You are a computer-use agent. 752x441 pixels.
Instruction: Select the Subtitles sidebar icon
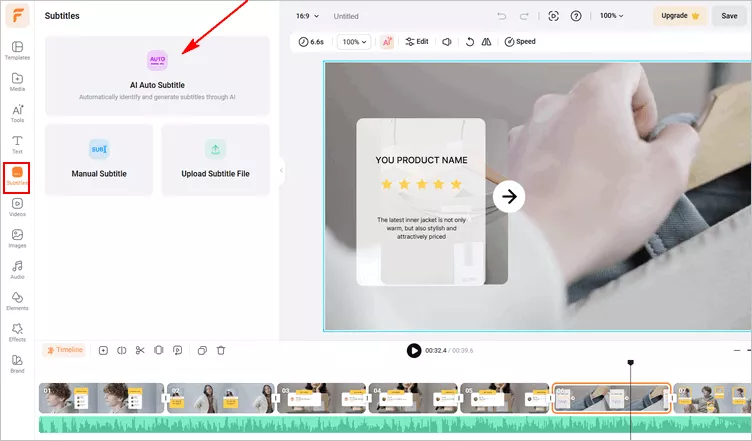click(x=17, y=177)
